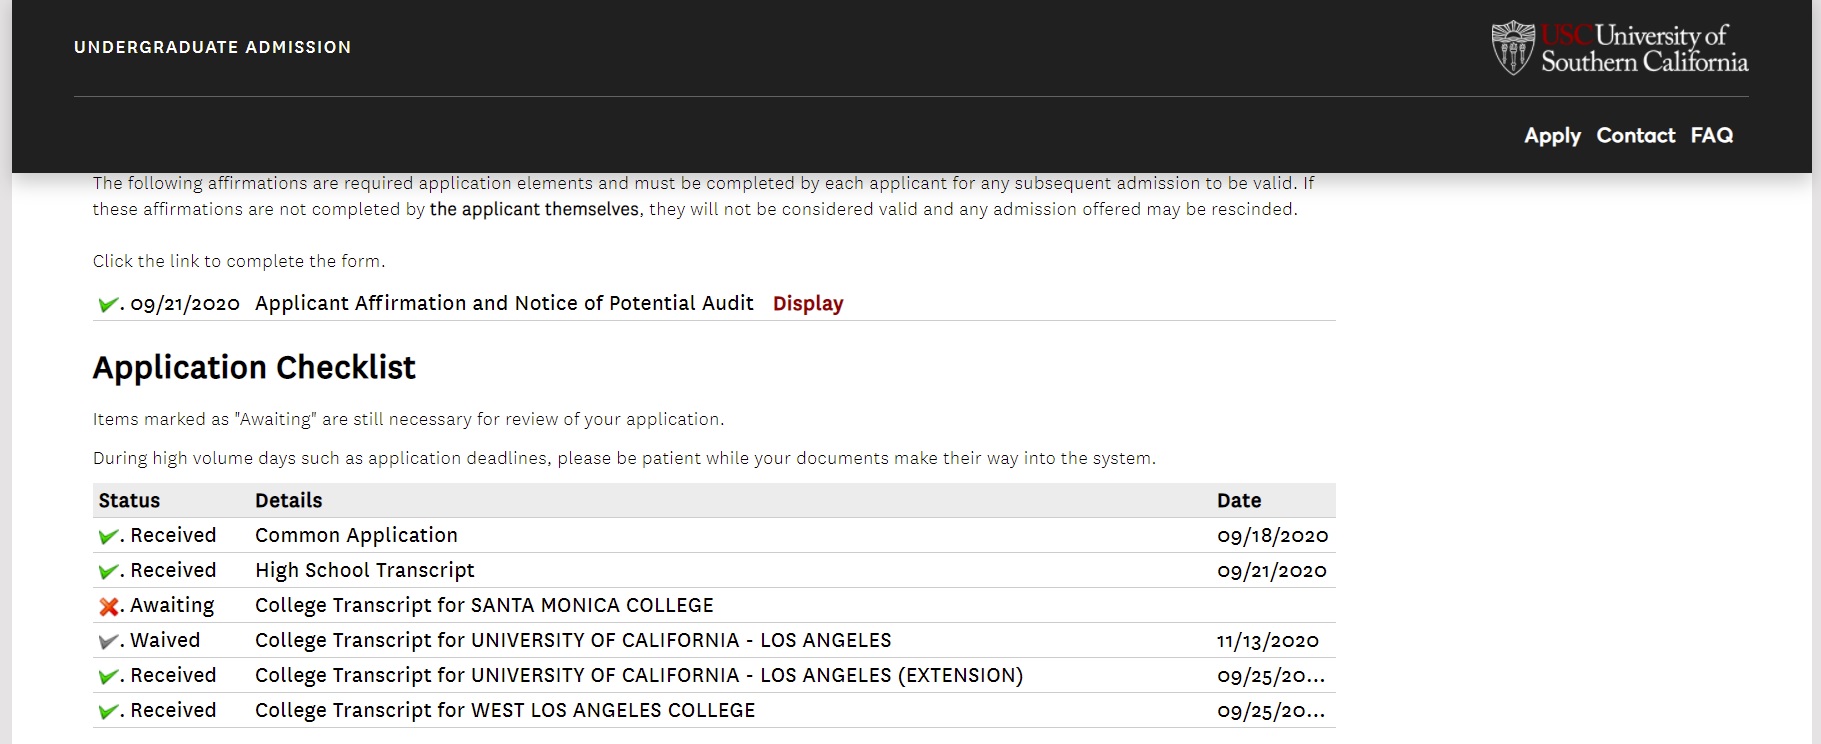
Task: Click red X for Santa Monica College
Action: 108,606
